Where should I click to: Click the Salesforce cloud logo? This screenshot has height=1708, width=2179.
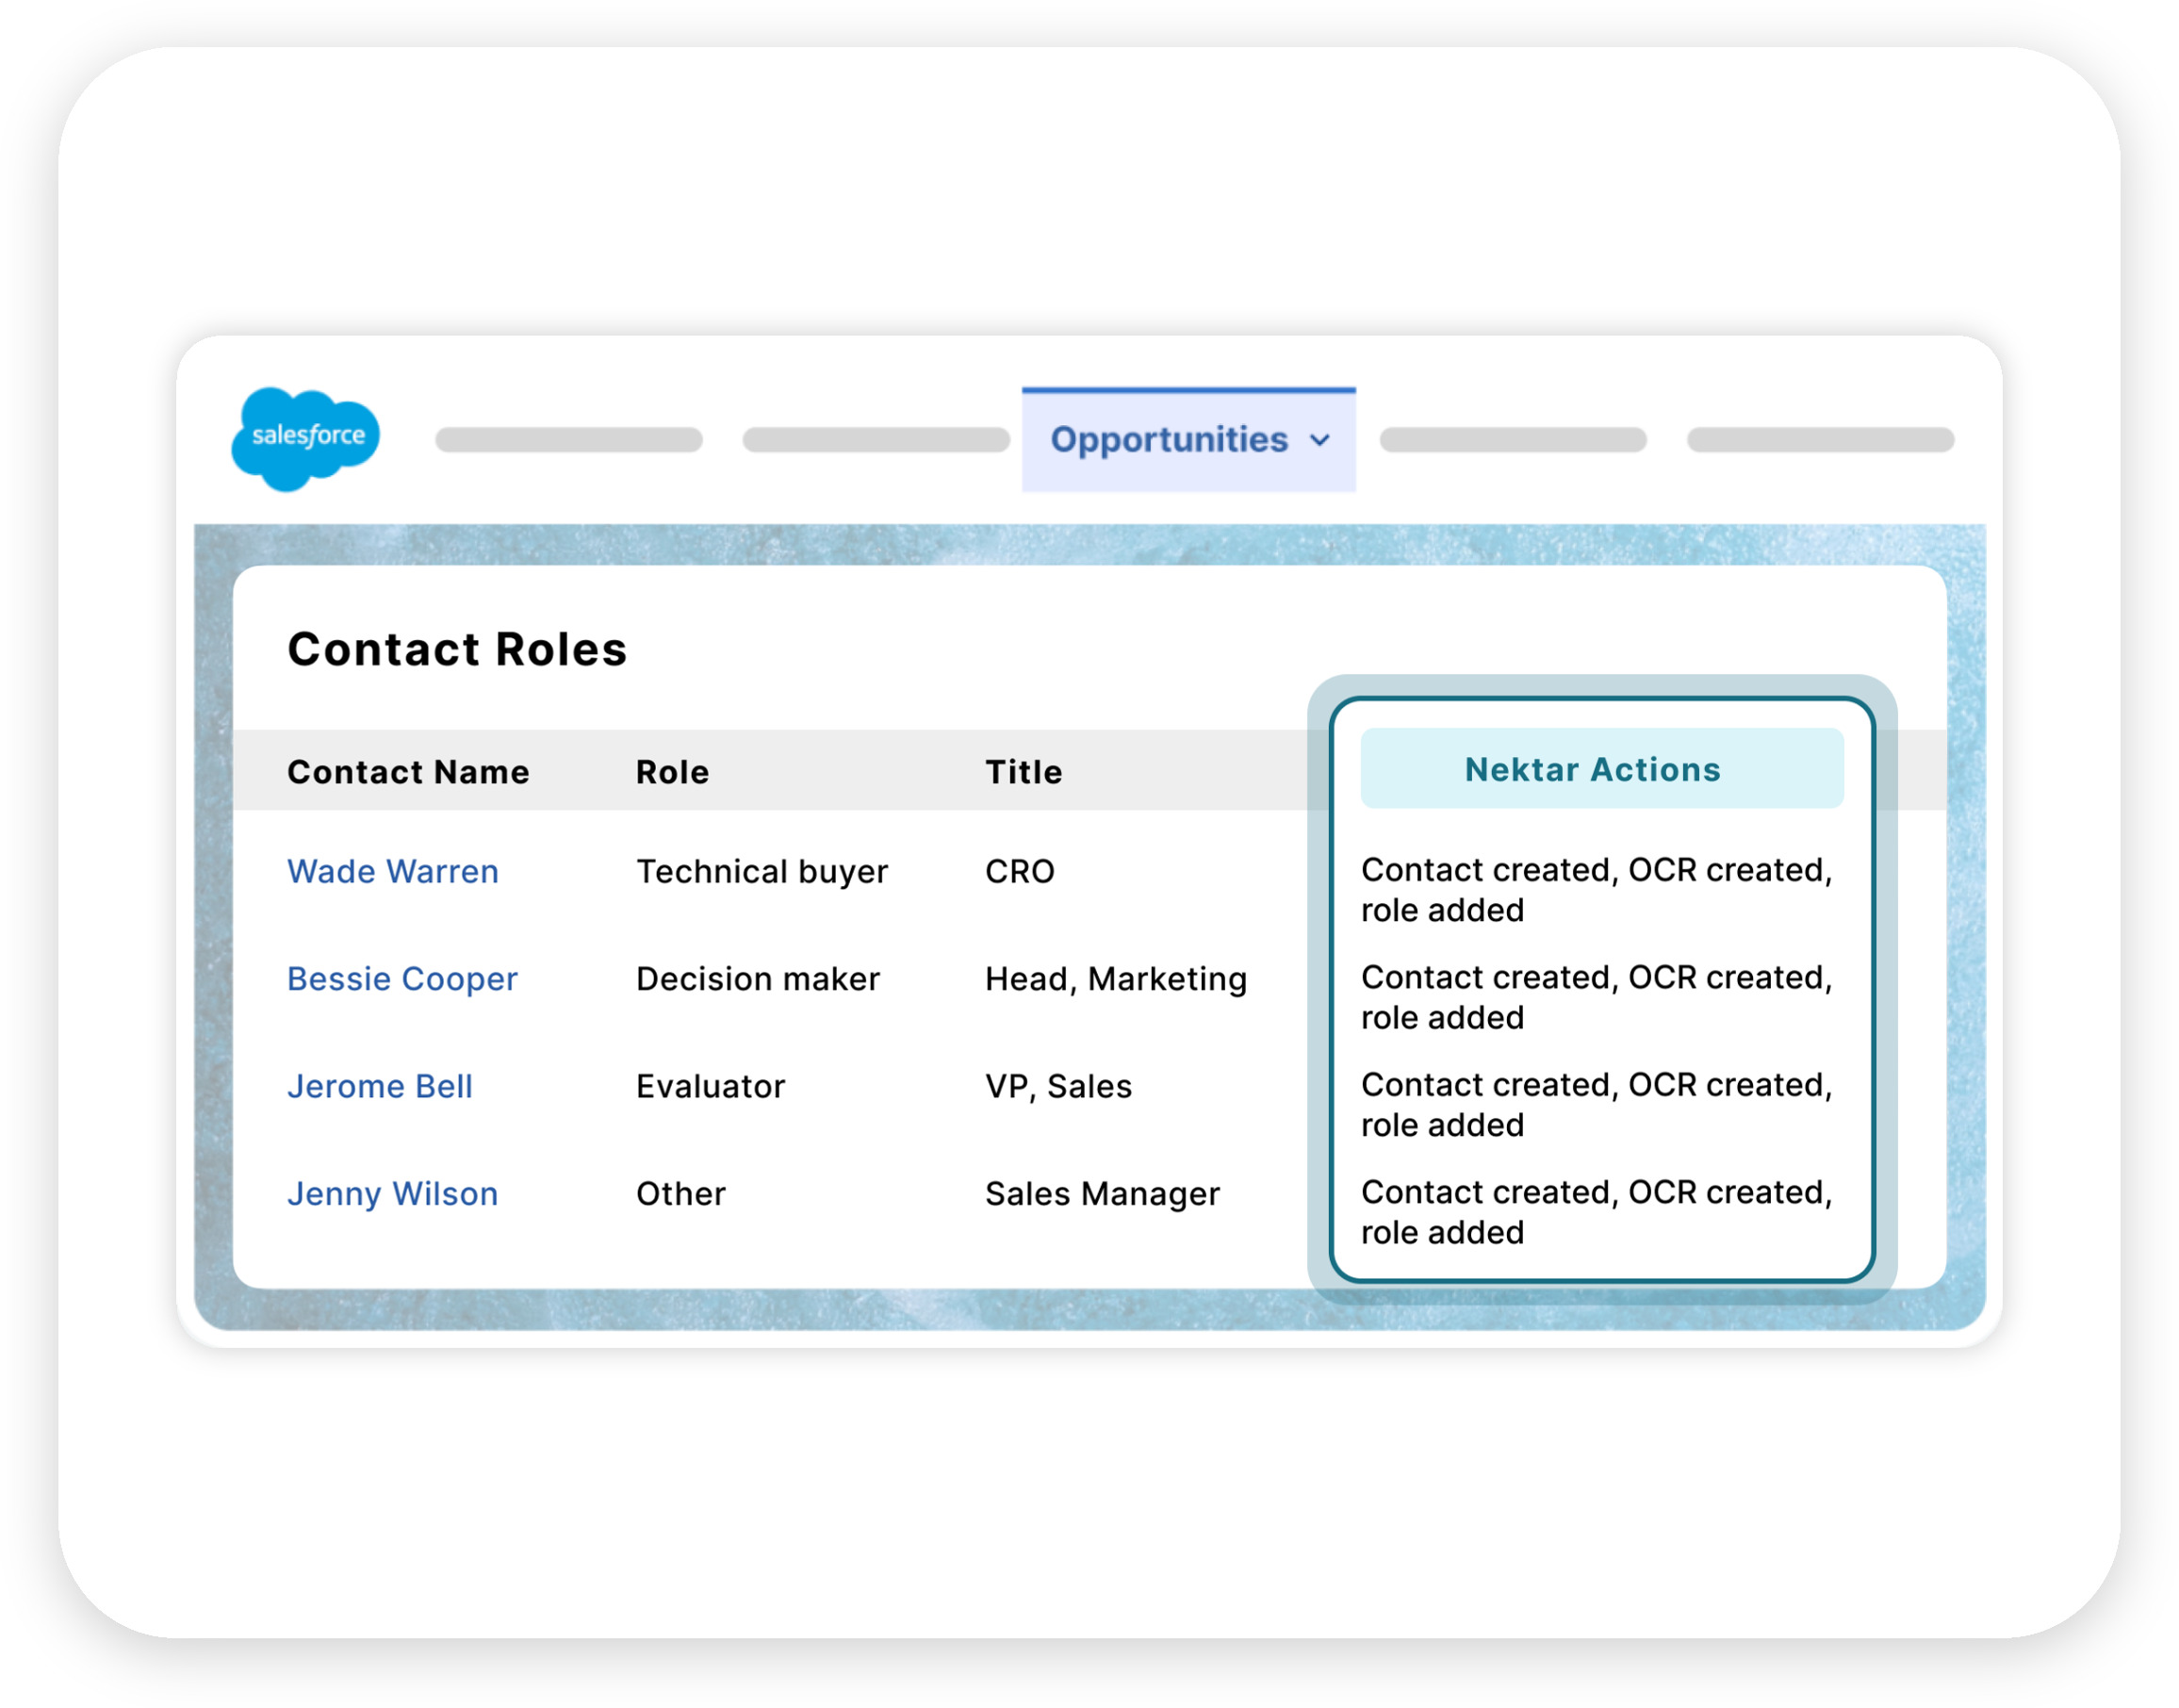click(x=305, y=438)
